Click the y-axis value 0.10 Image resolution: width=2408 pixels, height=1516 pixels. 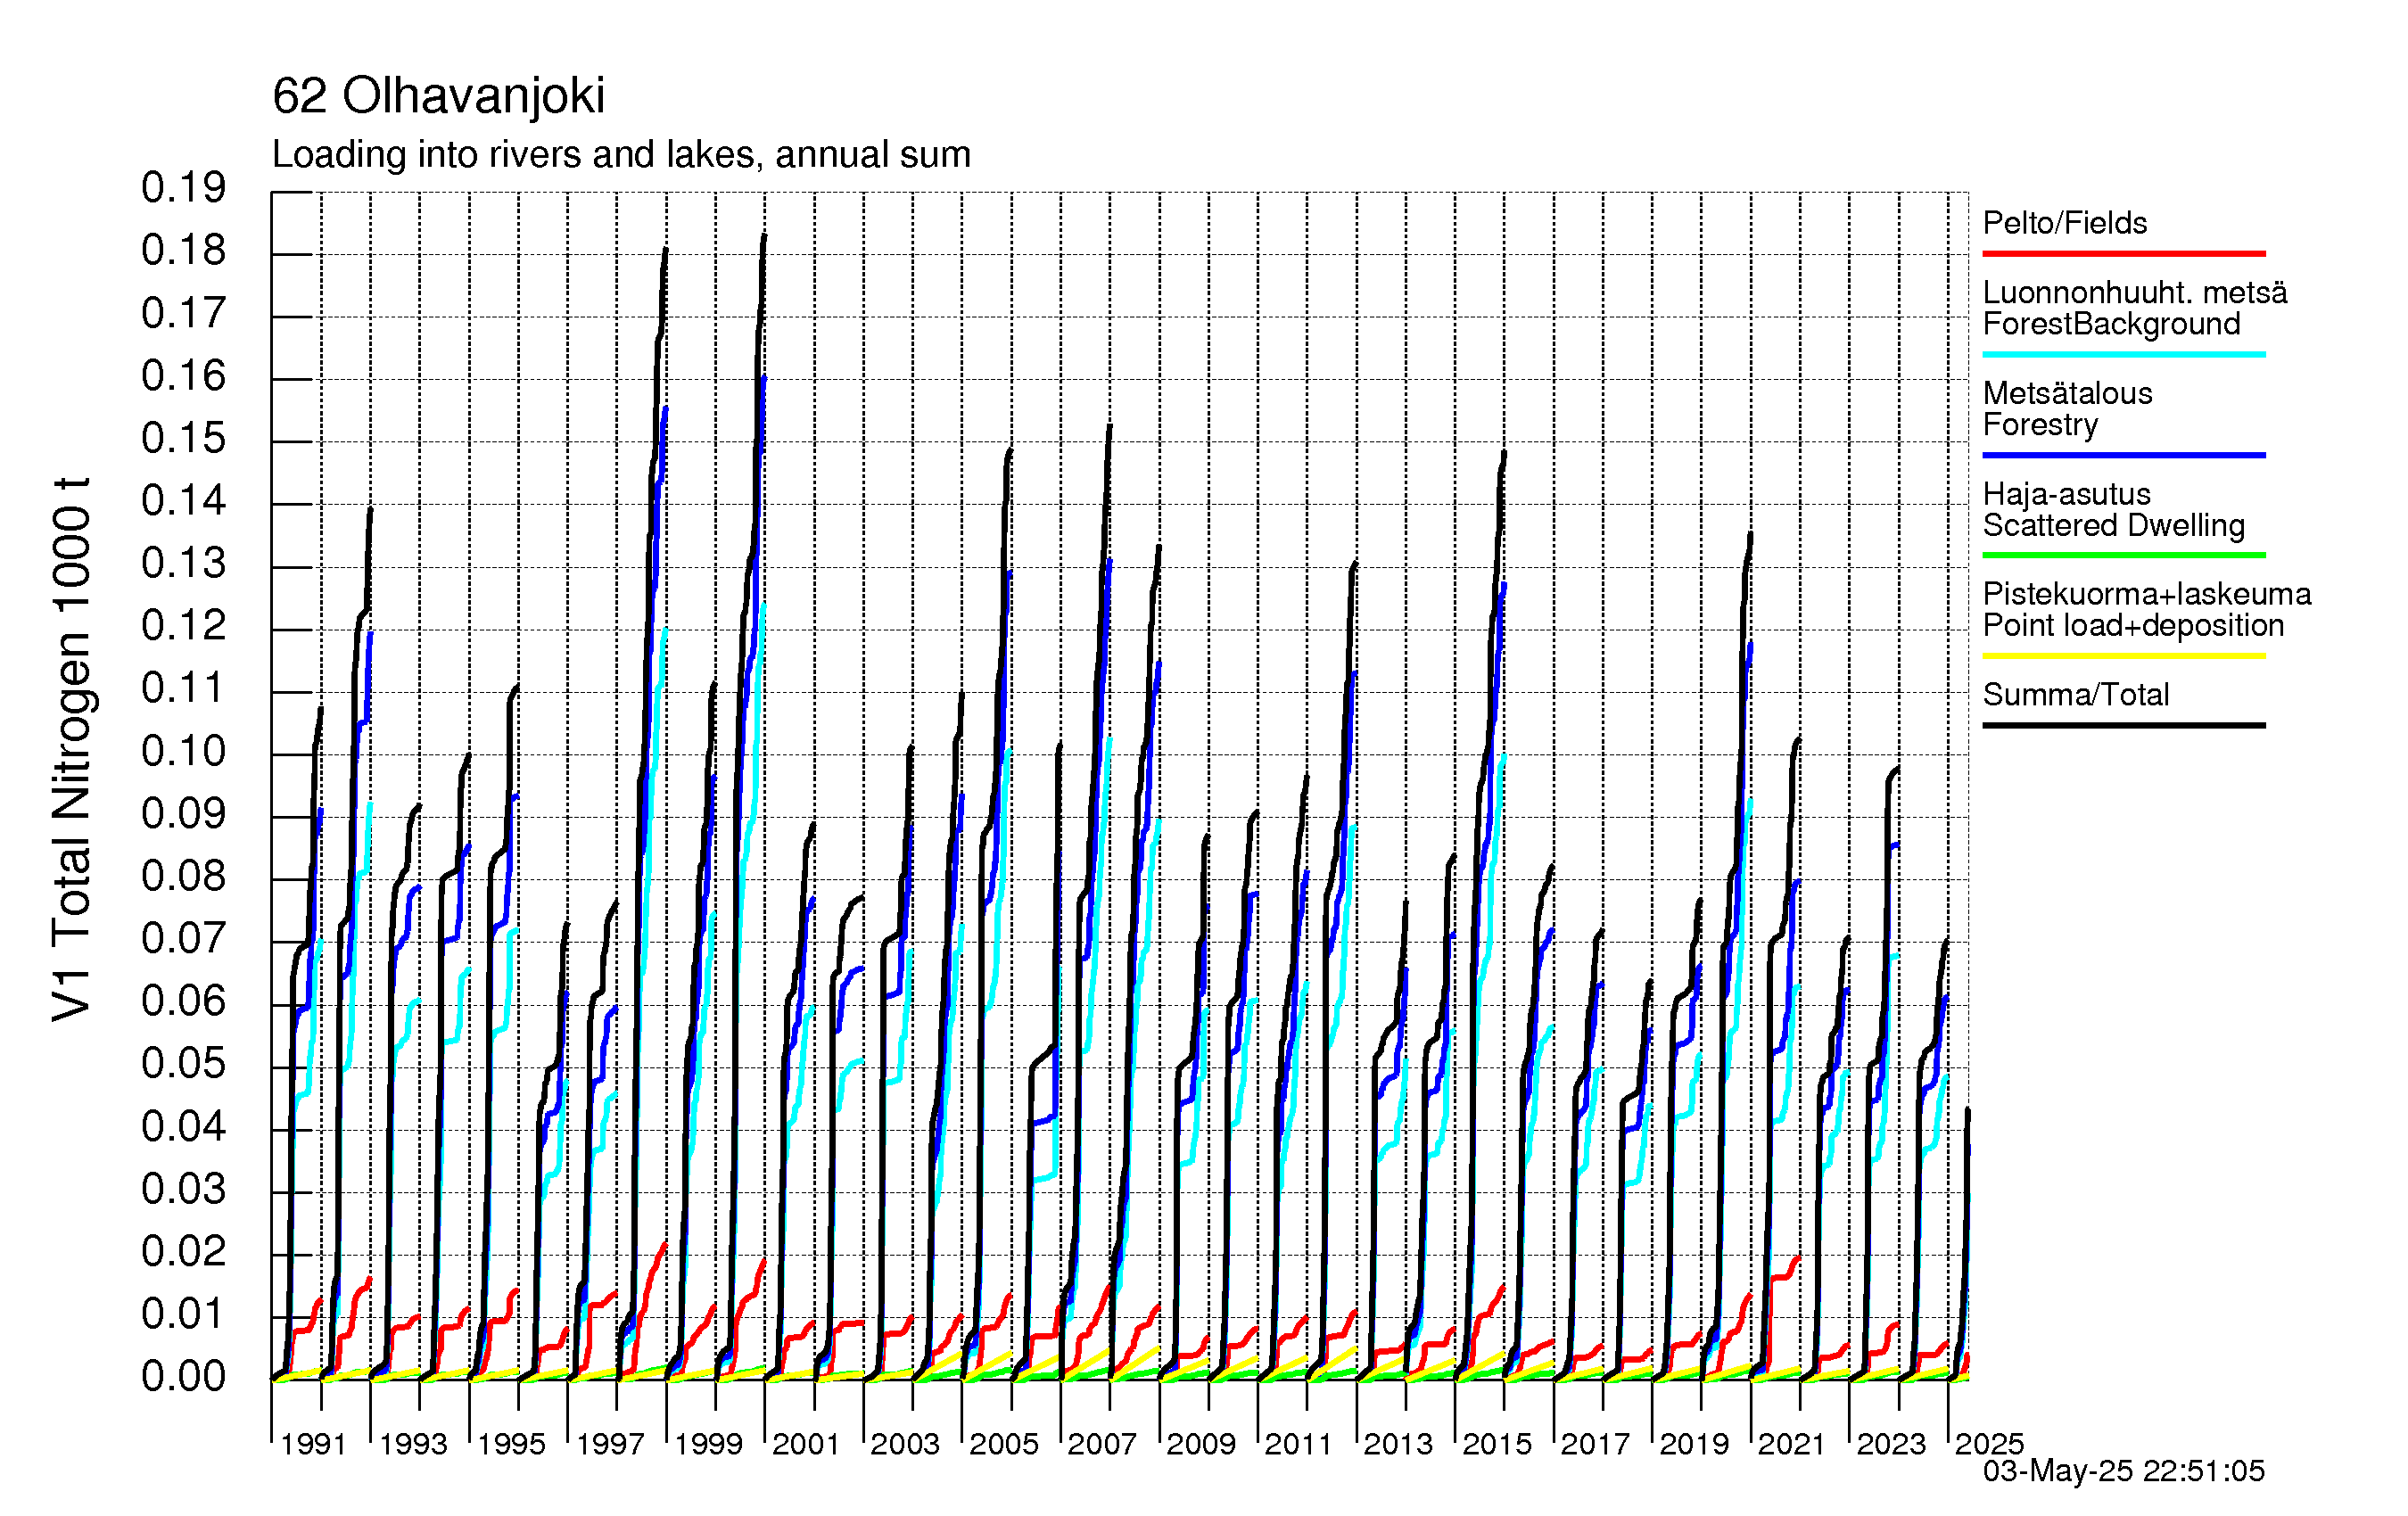coord(184,752)
